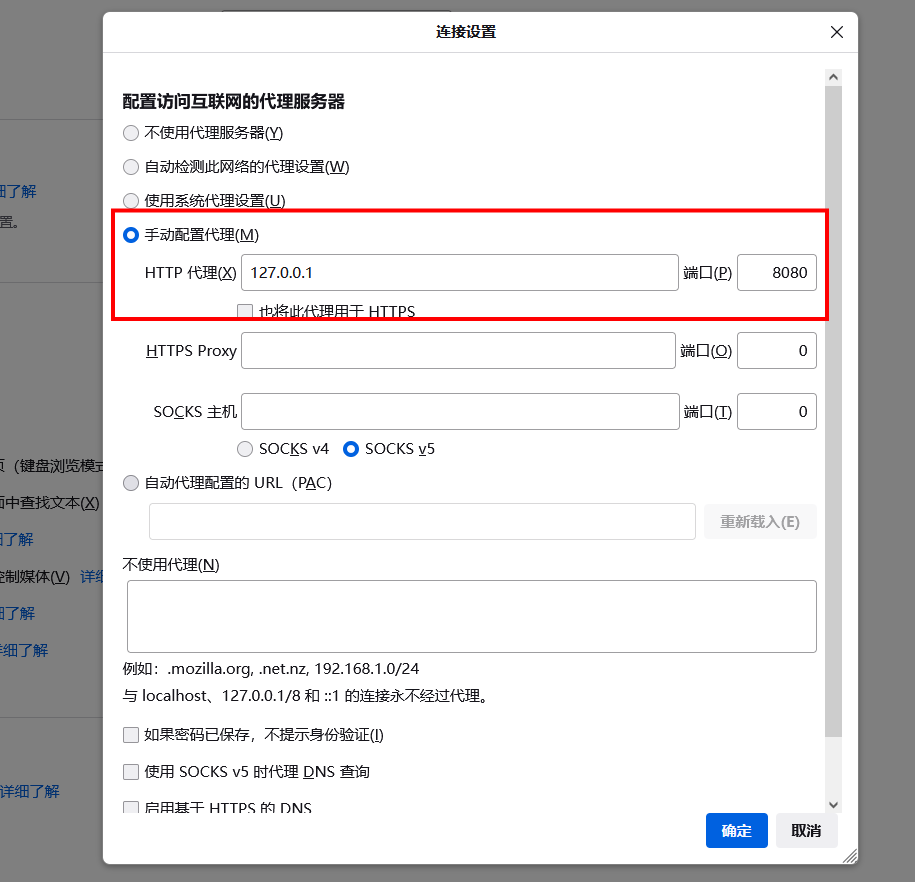Click the 不使用代理 exceptions text area
The height and width of the screenshot is (882, 915).
471,615
